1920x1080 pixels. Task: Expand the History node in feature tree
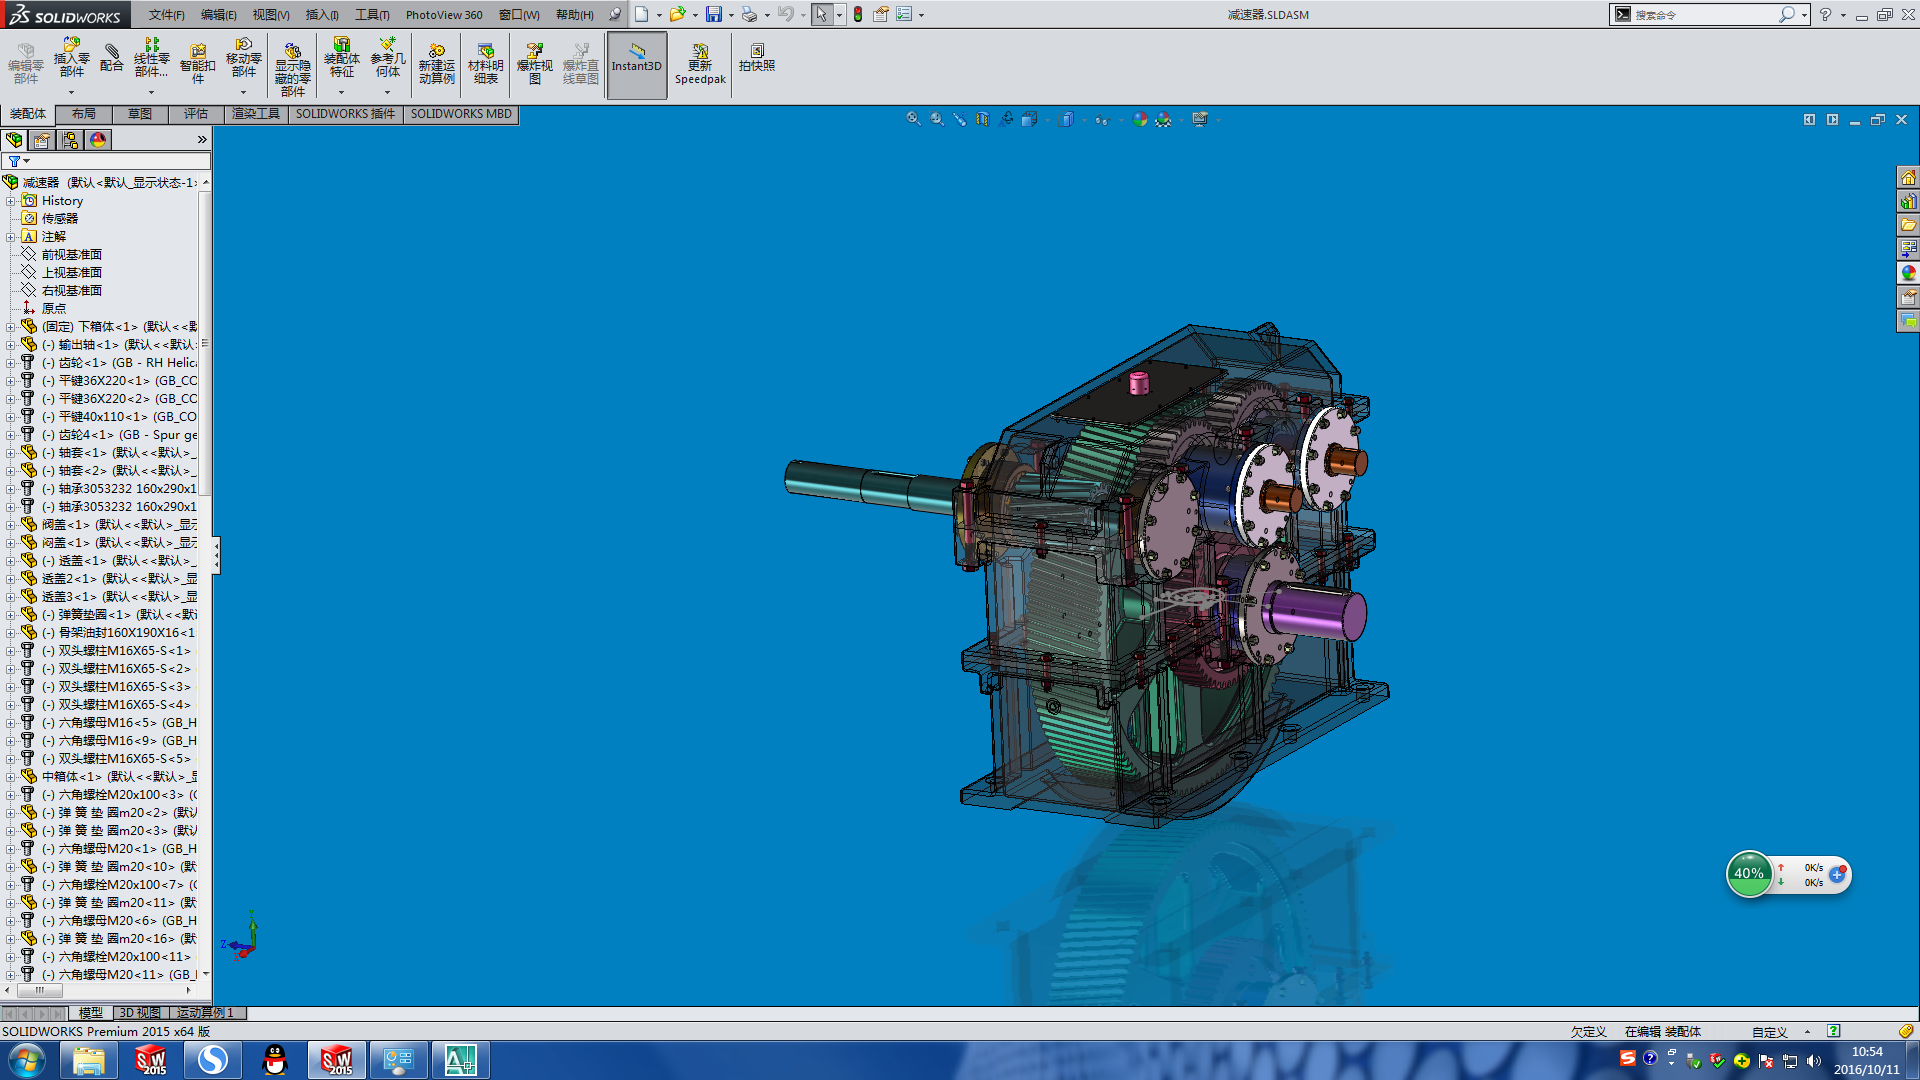10,201
